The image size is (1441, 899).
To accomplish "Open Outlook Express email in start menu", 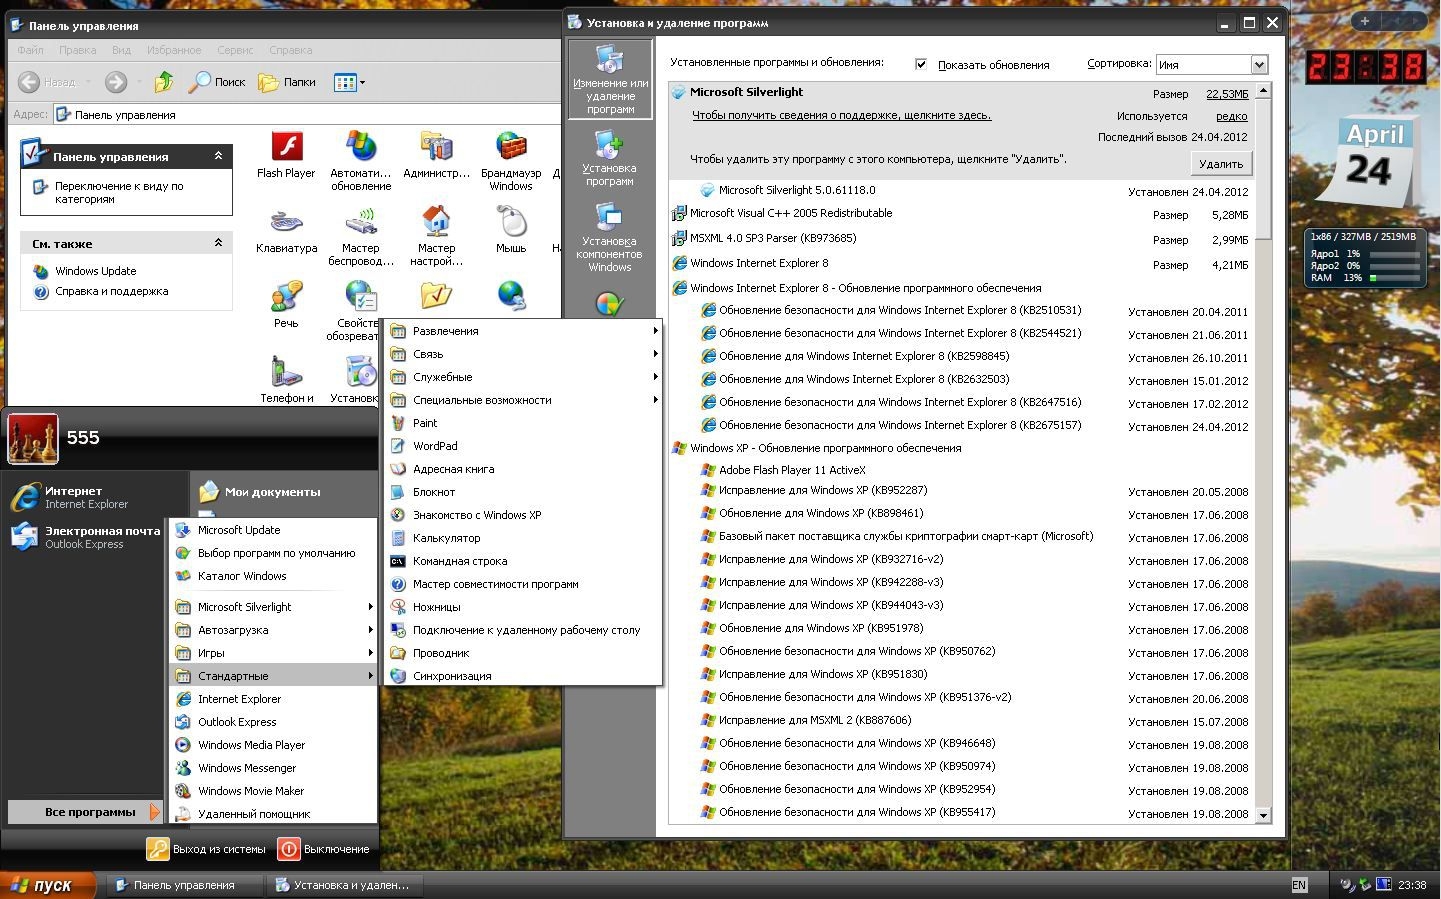I will coord(85,537).
